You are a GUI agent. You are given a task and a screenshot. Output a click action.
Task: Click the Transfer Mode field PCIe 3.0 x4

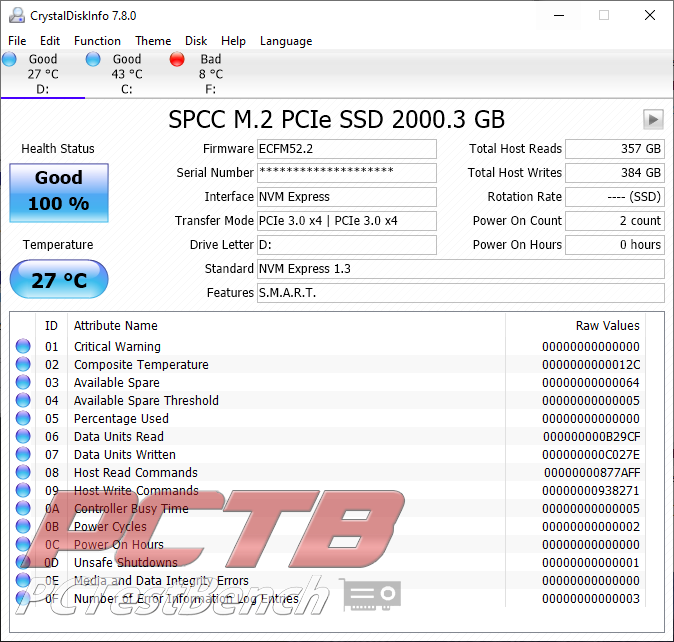[x=347, y=221]
